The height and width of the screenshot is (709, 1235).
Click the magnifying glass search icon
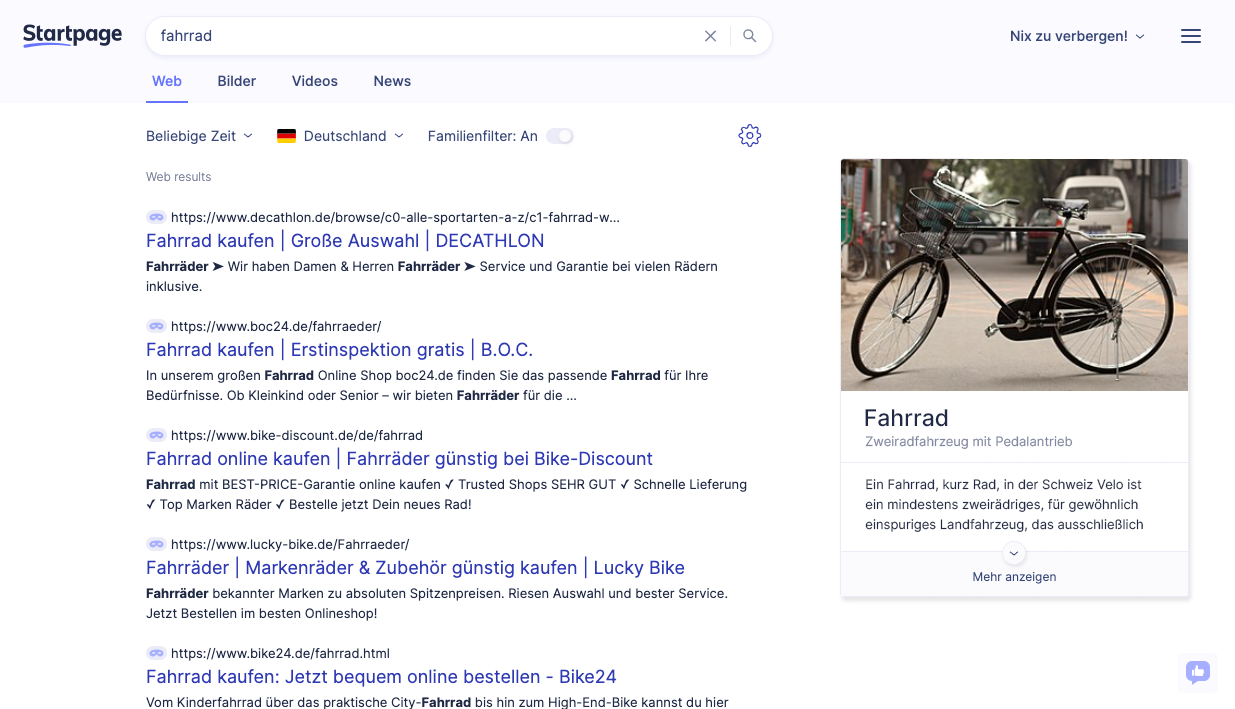point(750,36)
